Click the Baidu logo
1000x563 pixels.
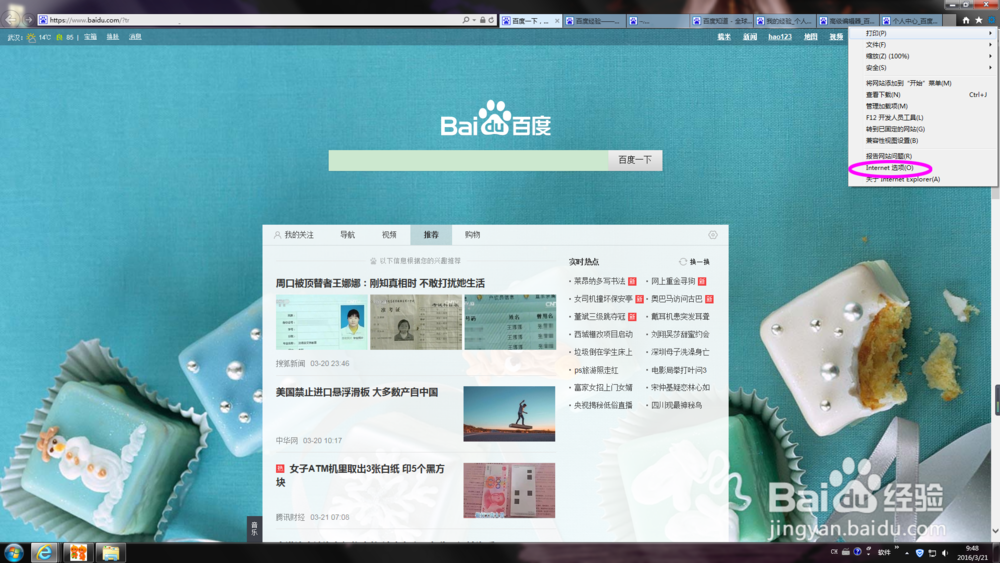[496, 119]
